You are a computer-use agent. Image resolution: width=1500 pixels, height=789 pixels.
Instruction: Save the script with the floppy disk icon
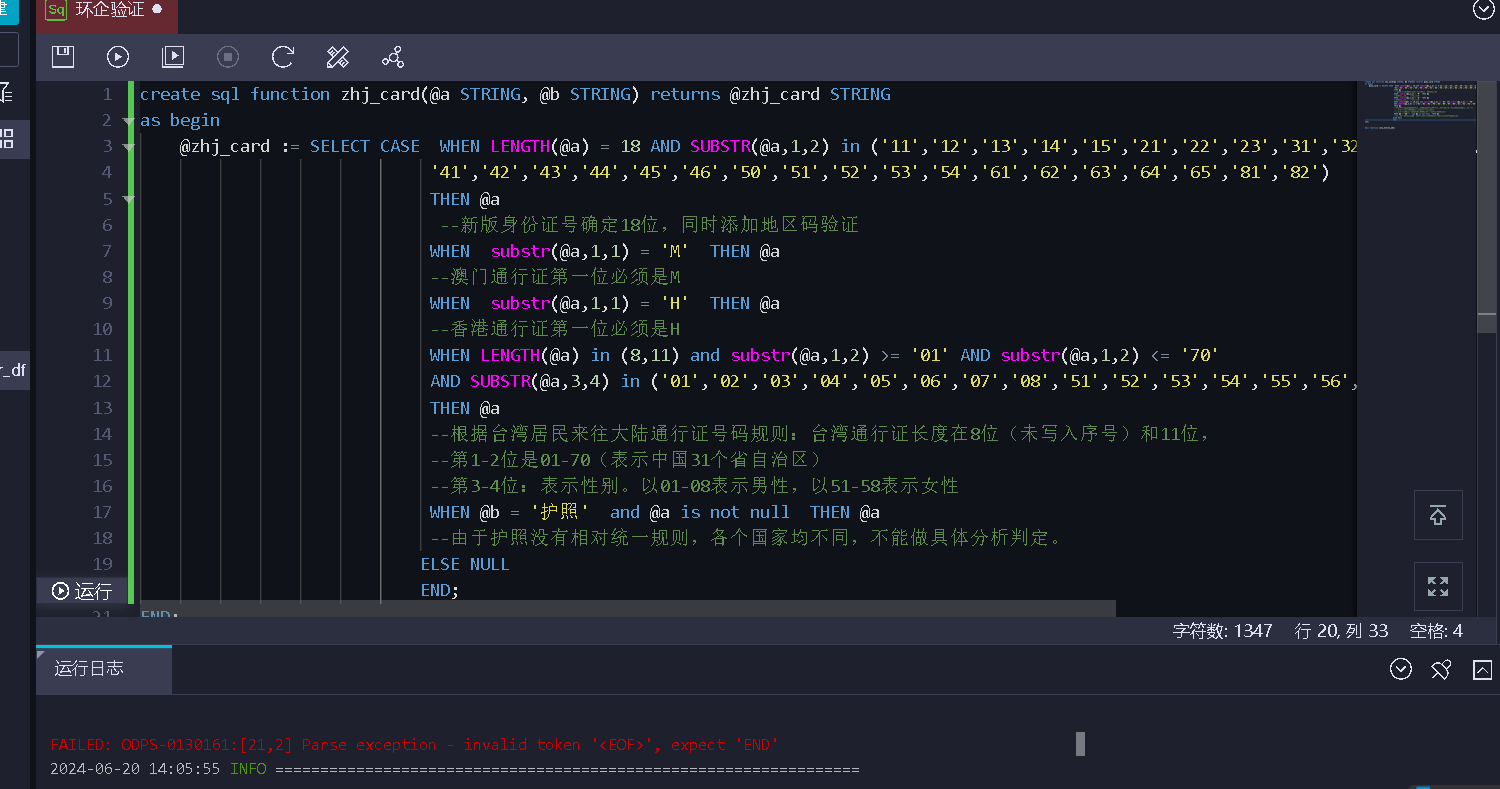[x=63, y=57]
